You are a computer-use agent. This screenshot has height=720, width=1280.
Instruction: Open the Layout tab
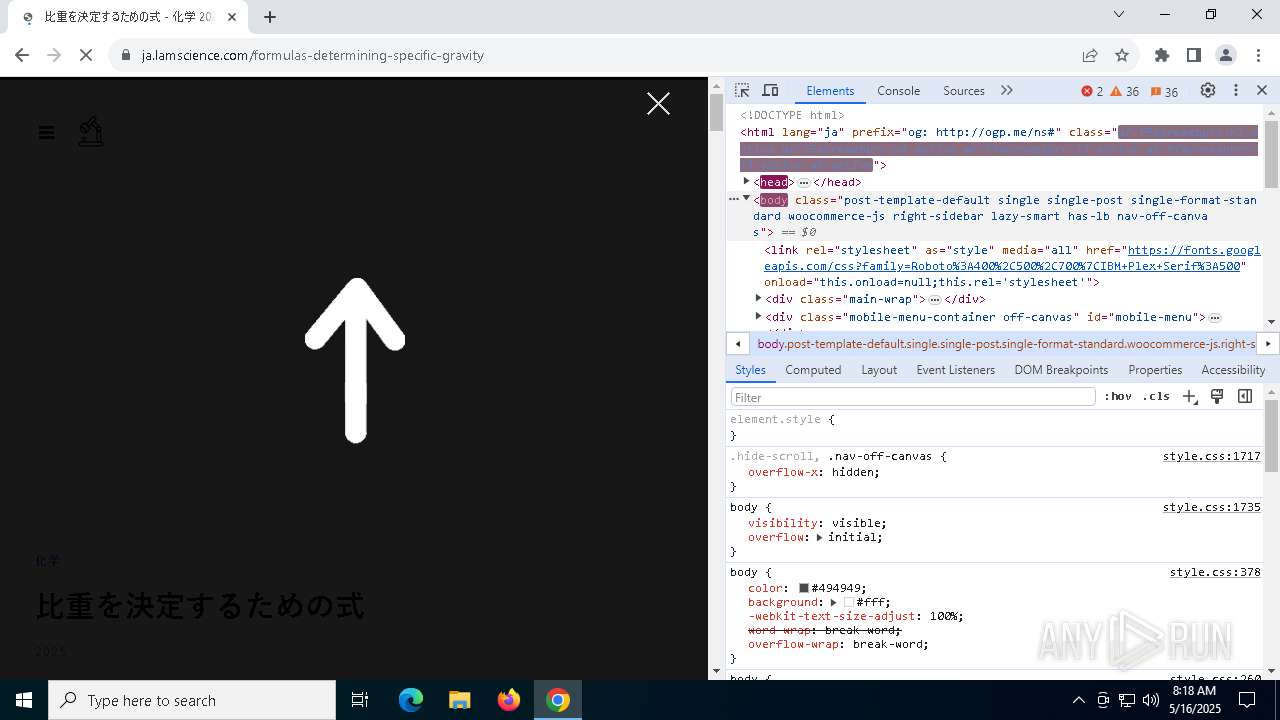pos(879,369)
